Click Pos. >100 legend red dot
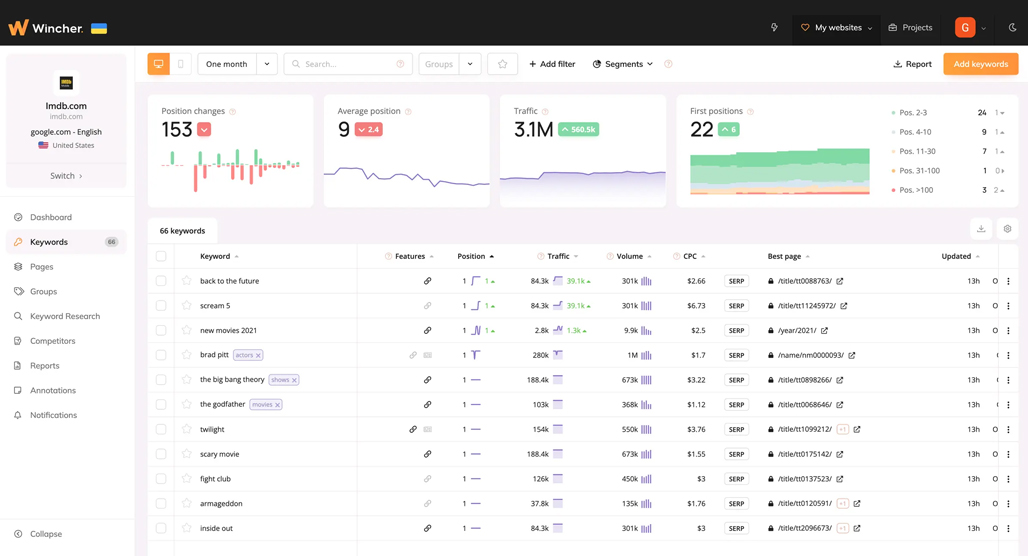 pyautogui.click(x=893, y=190)
